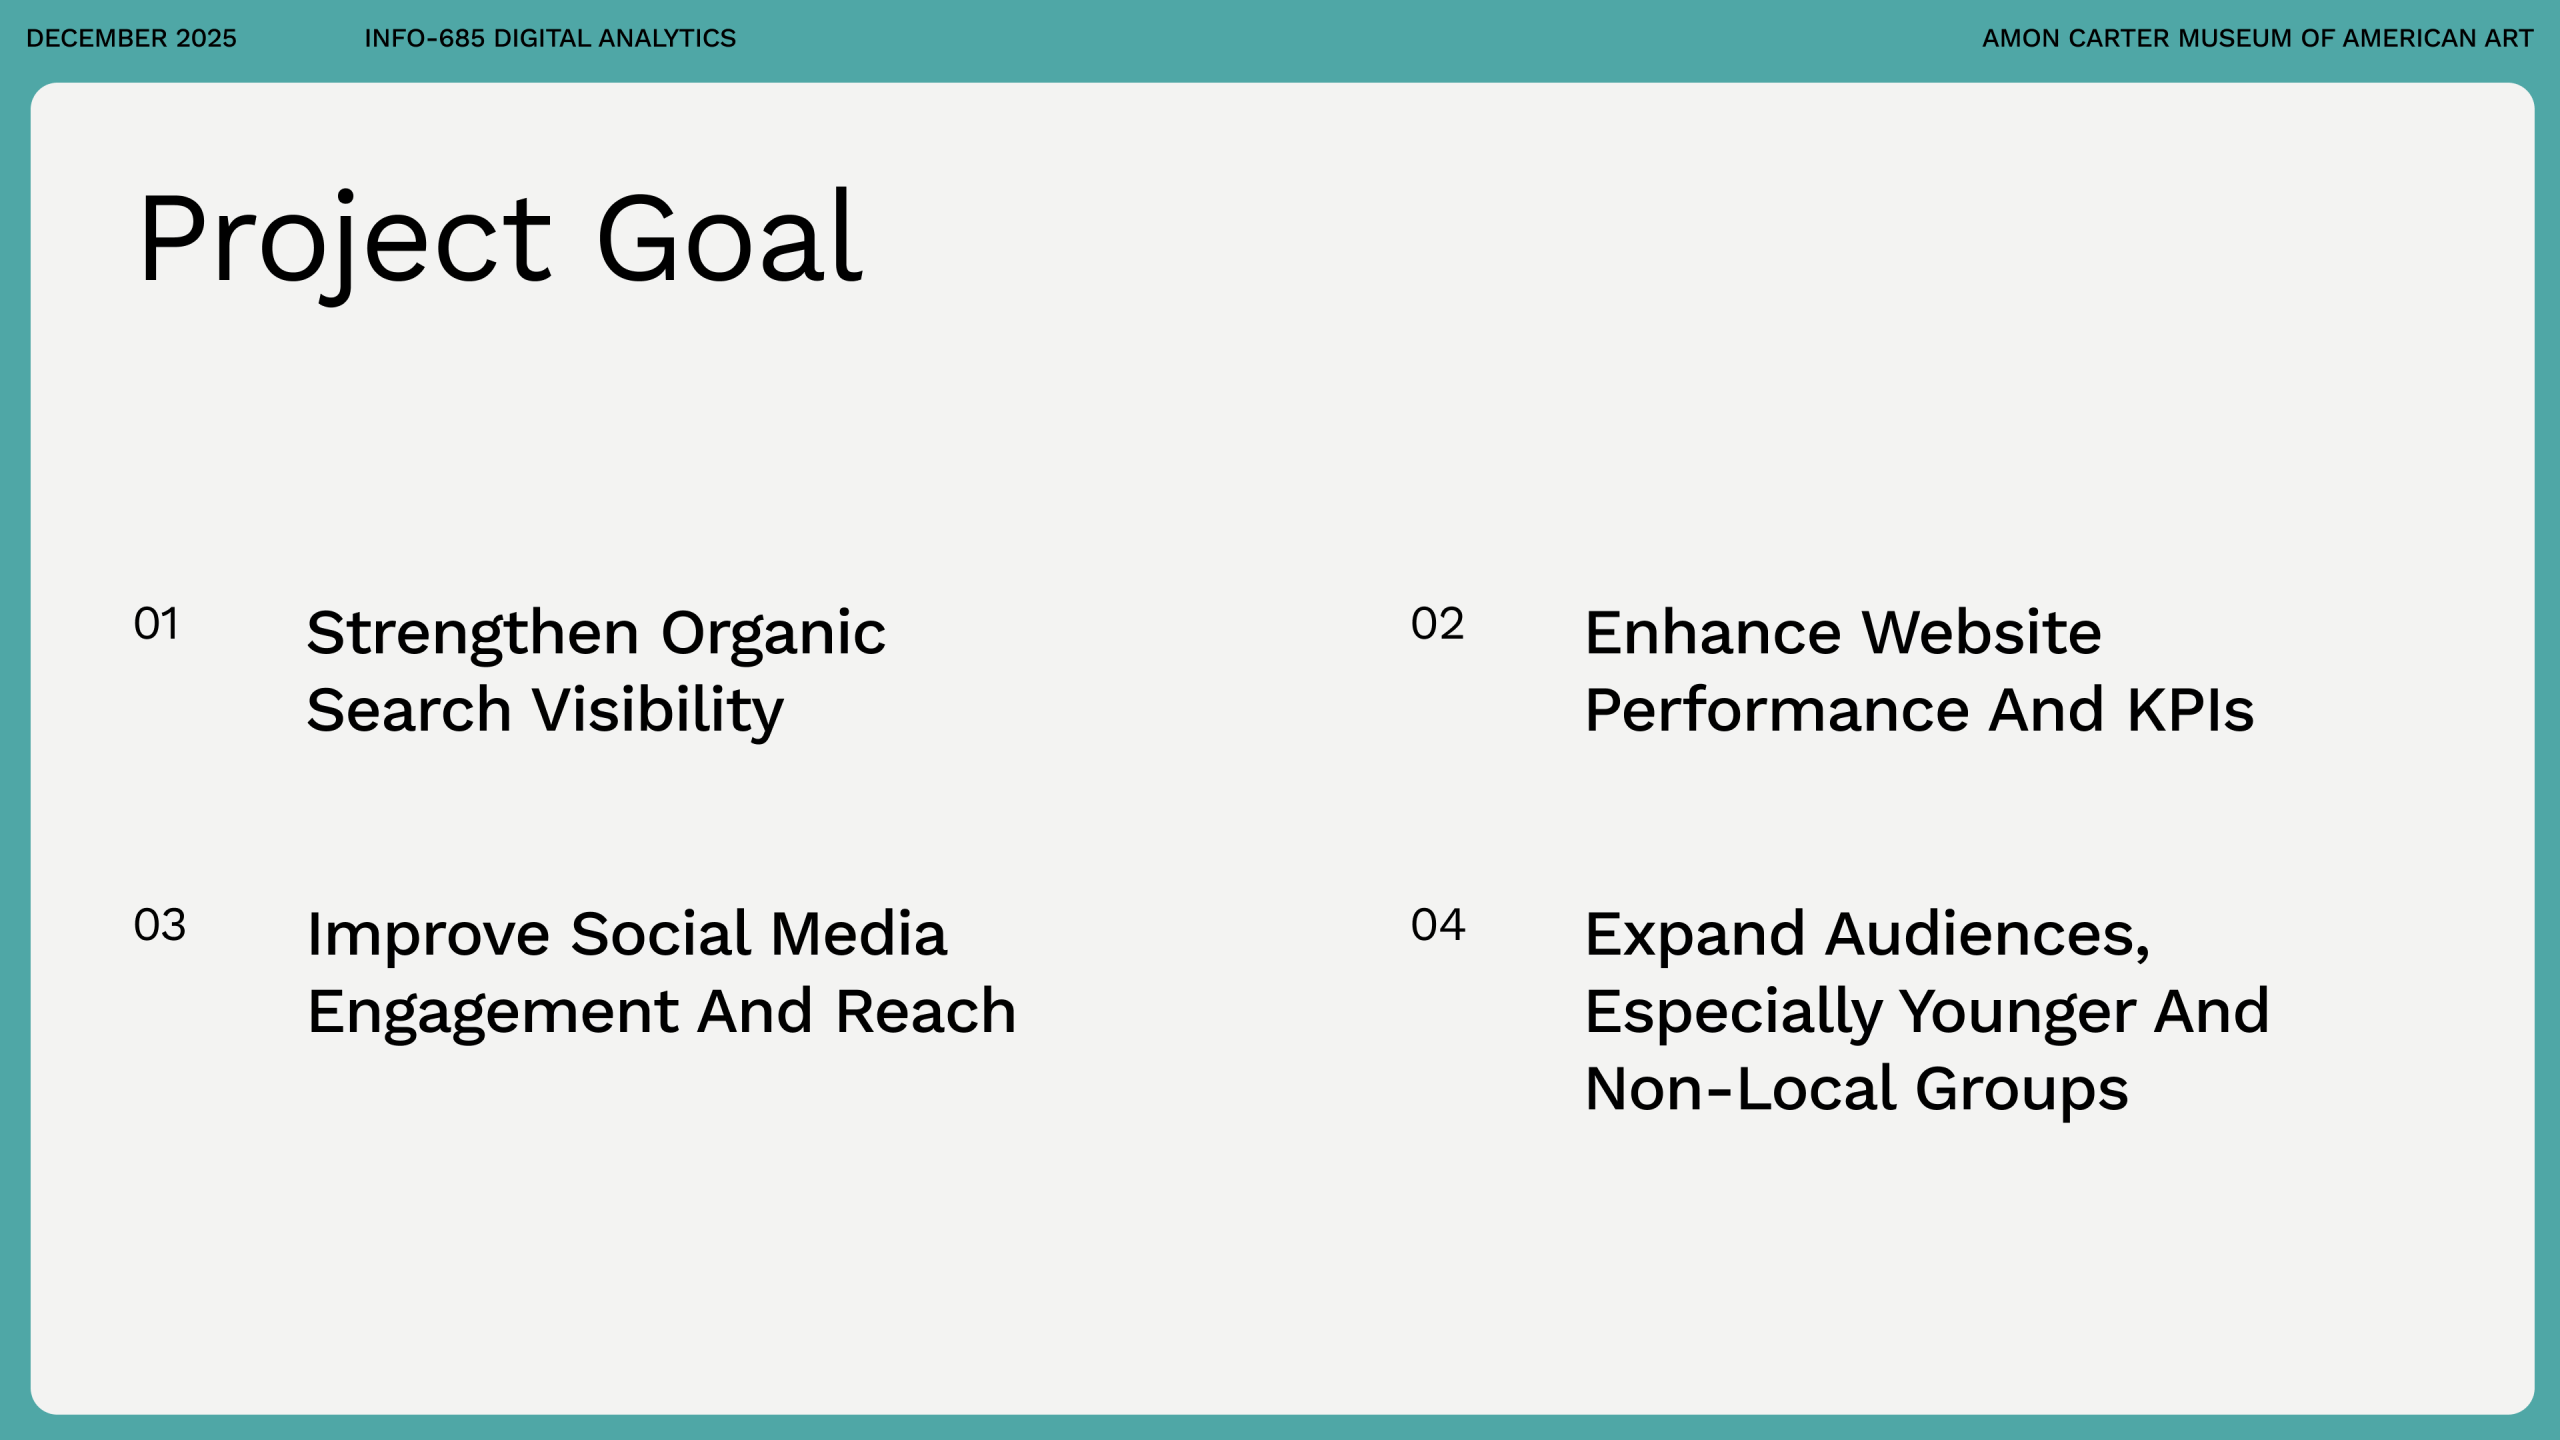The width and height of the screenshot is (2560, 1440).
Task: Click the number 04 label
Action: 1437,925
